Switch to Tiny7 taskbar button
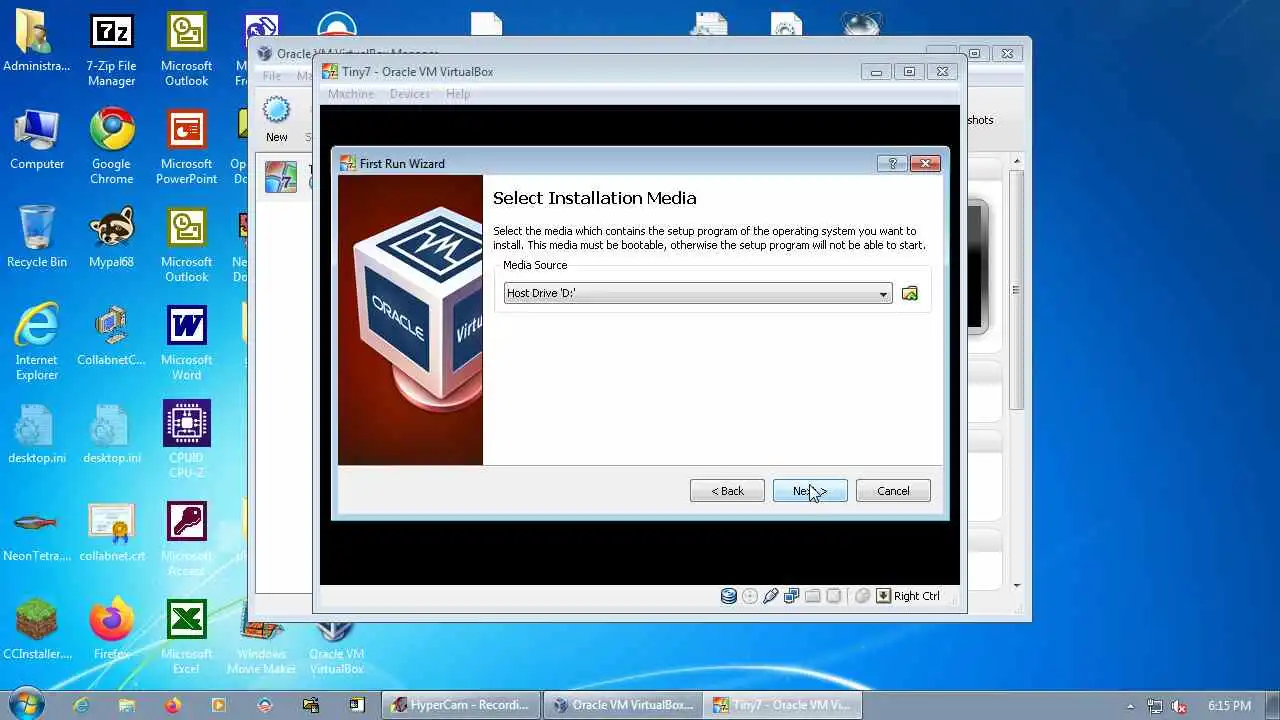Screen dimensions: 1280x720 click(783, 705)
